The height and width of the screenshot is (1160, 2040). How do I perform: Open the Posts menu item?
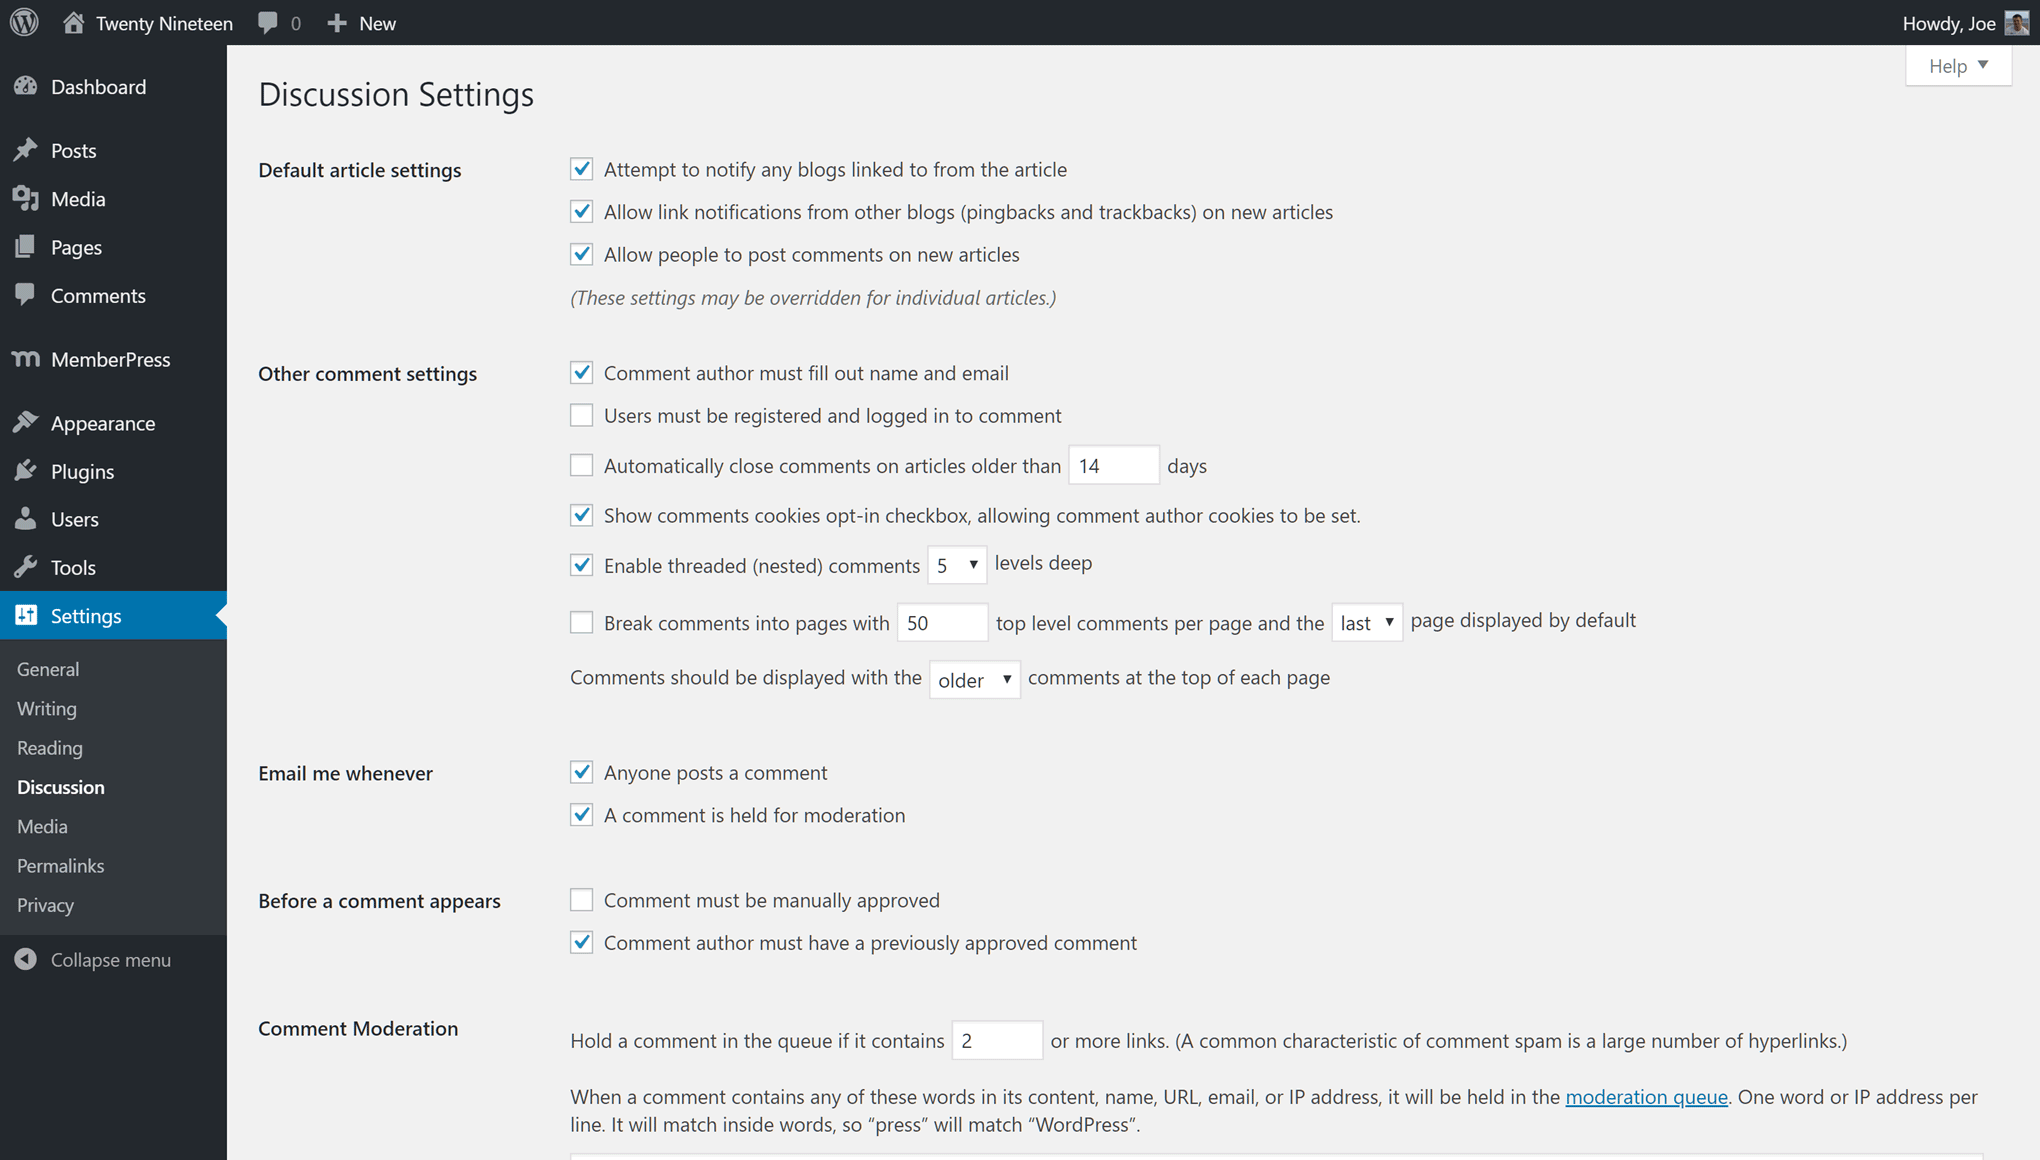tap(73, 150)
